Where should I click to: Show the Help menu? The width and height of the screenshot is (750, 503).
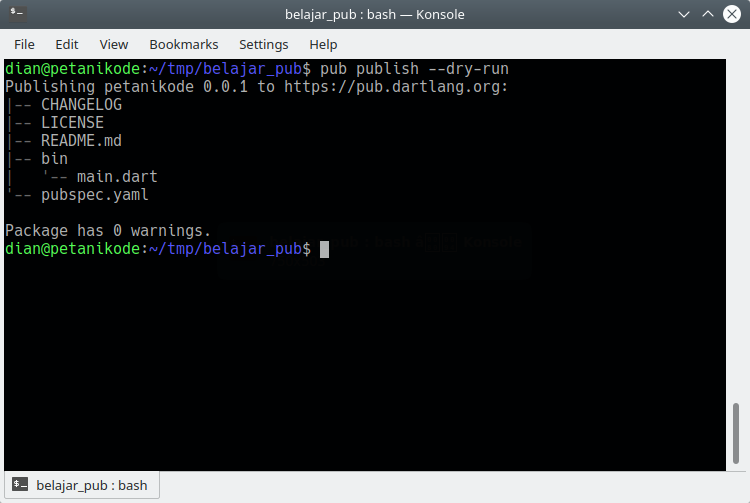323,44
